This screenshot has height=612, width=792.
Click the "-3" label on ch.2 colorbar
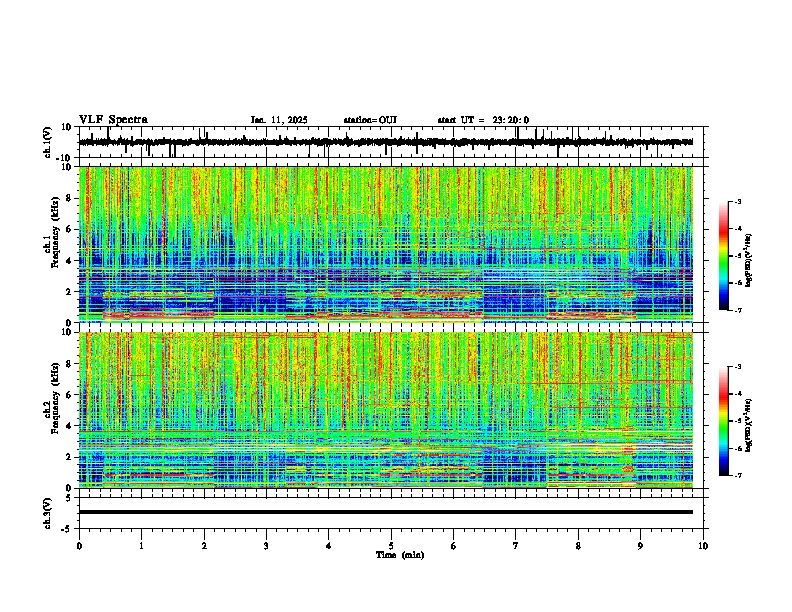click(x=737, y=367)
